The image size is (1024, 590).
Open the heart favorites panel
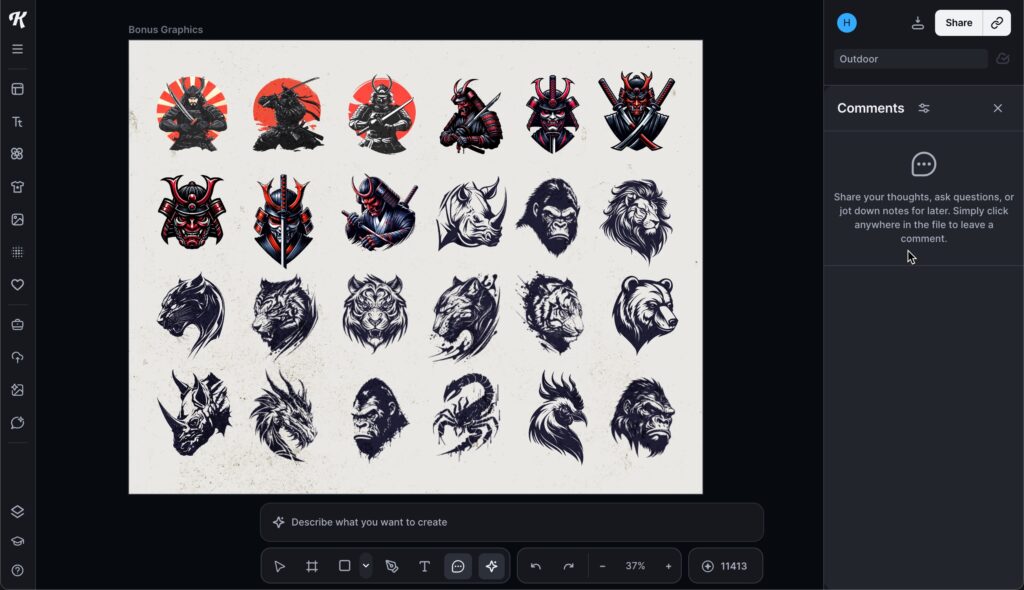(x=18, y=285)
